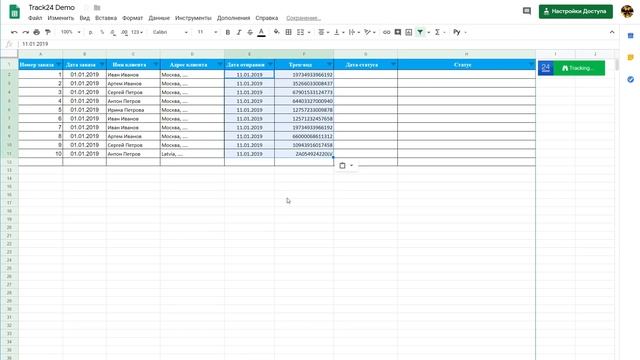Open the vertical align dropdown
640x360 pixels.
(339, 32)
